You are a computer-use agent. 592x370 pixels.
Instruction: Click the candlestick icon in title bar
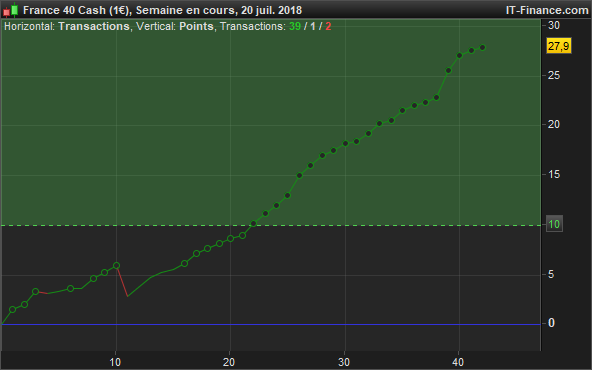11,10
